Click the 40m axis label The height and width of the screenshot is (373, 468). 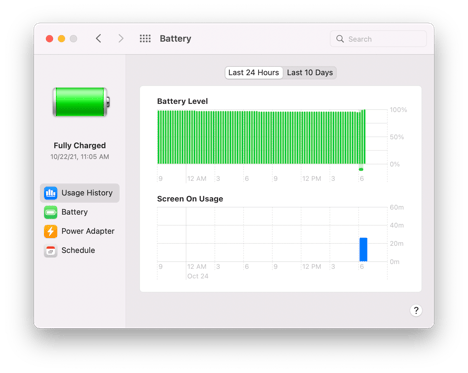pyautogui.click(x=397, y=225)
